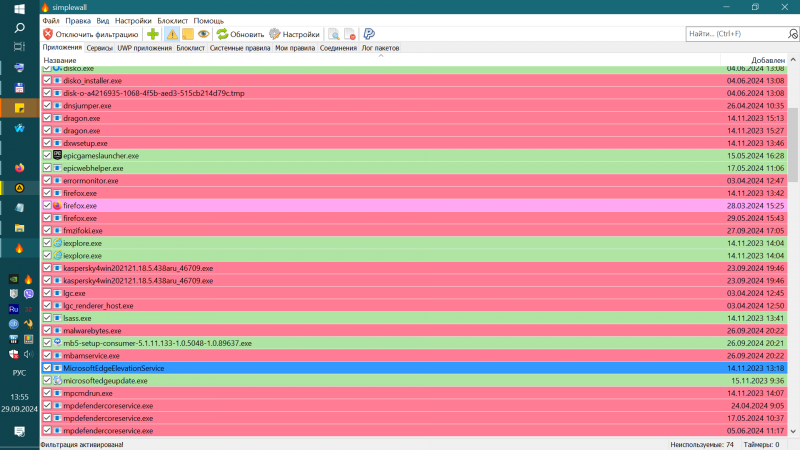Toggle the mpcmdrun.exe checkbox
800x450 pixels.
coord(47,393)
